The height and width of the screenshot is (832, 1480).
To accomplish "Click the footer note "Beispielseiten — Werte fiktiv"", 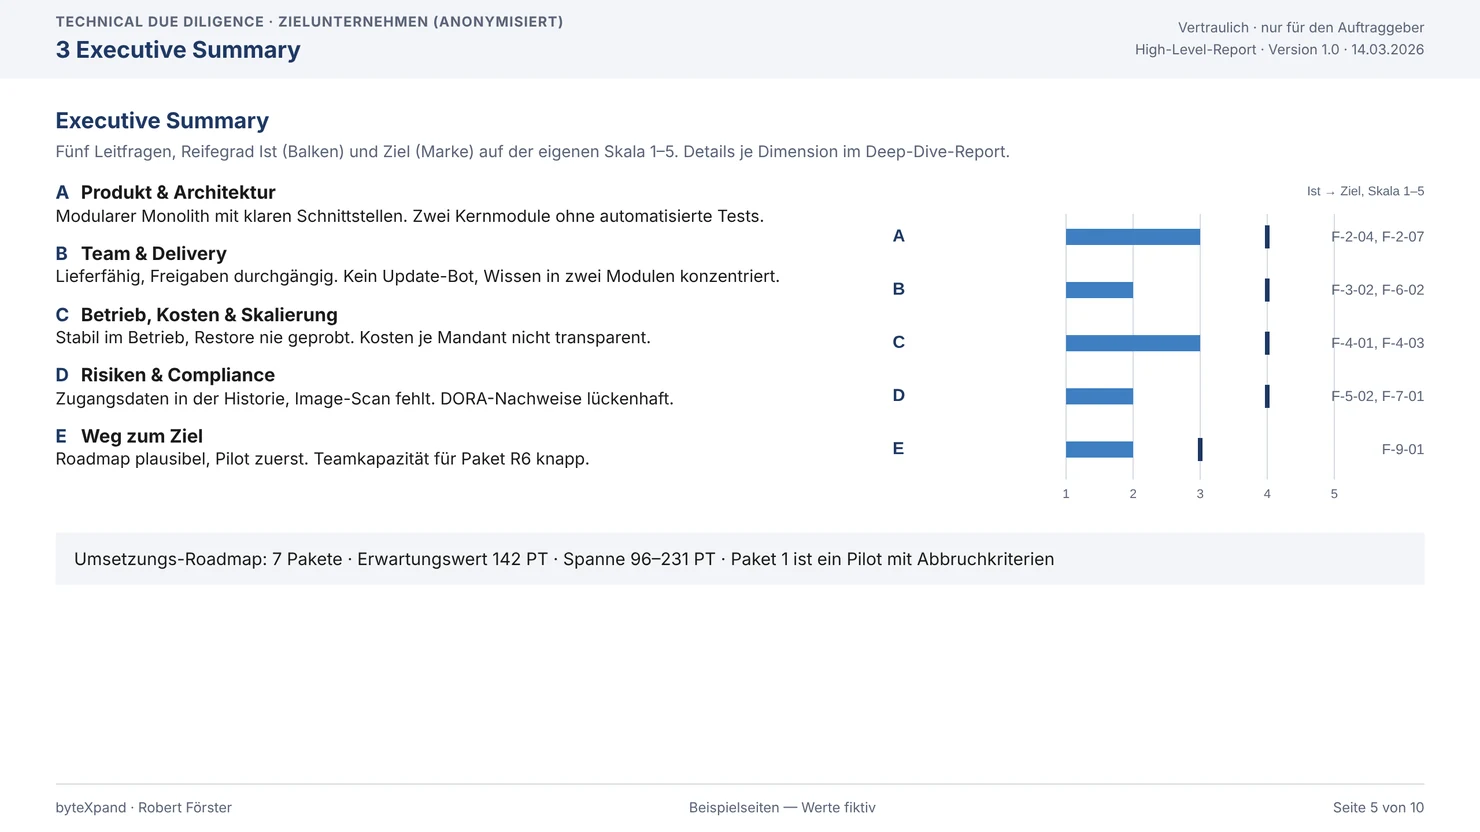I will 782,808.
